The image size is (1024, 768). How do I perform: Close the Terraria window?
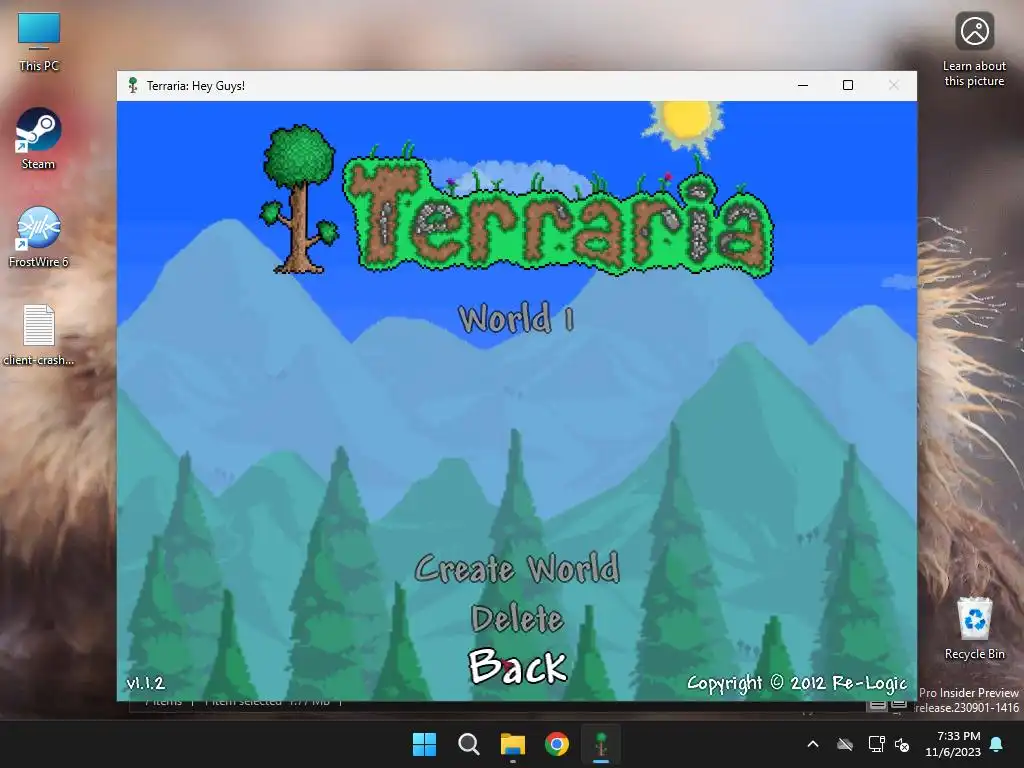(893, 86)
